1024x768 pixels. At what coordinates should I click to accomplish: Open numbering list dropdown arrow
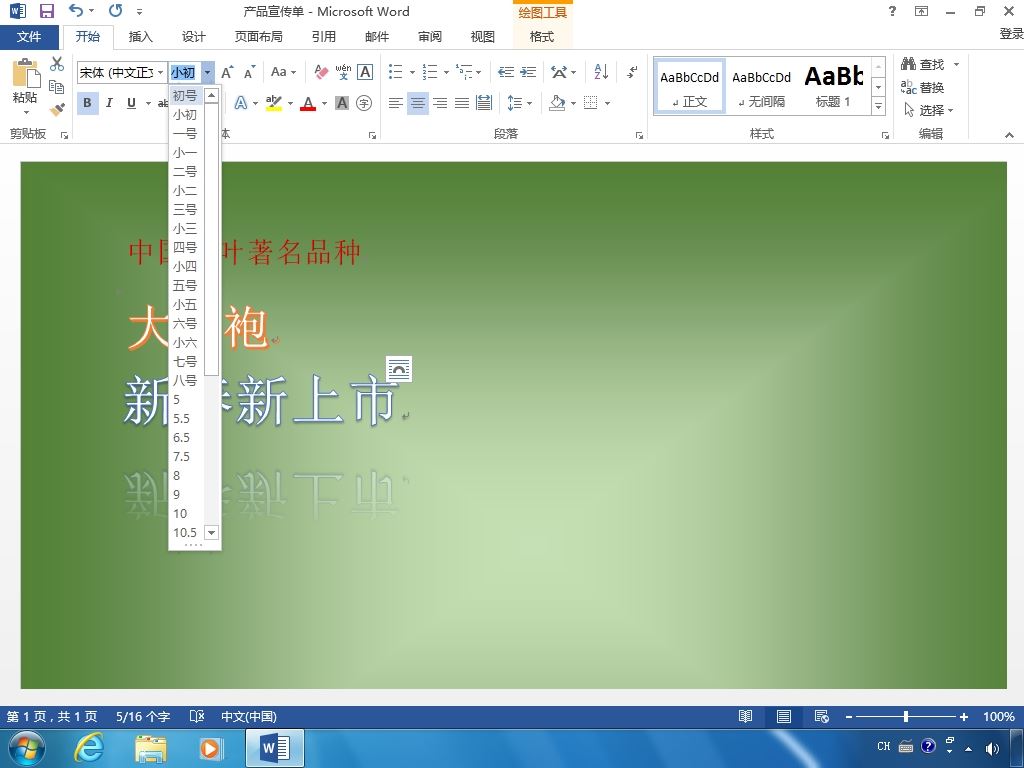[x=446, y=72]
